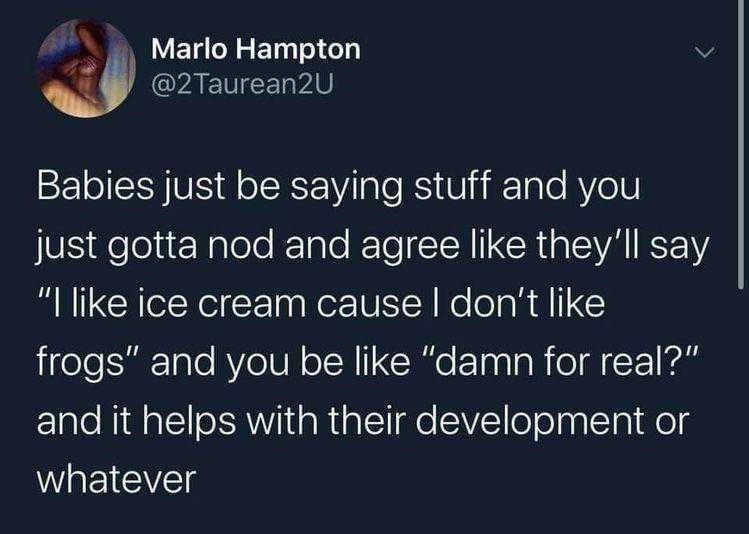Click the word "stuff" in the first line

coord(452,186)
